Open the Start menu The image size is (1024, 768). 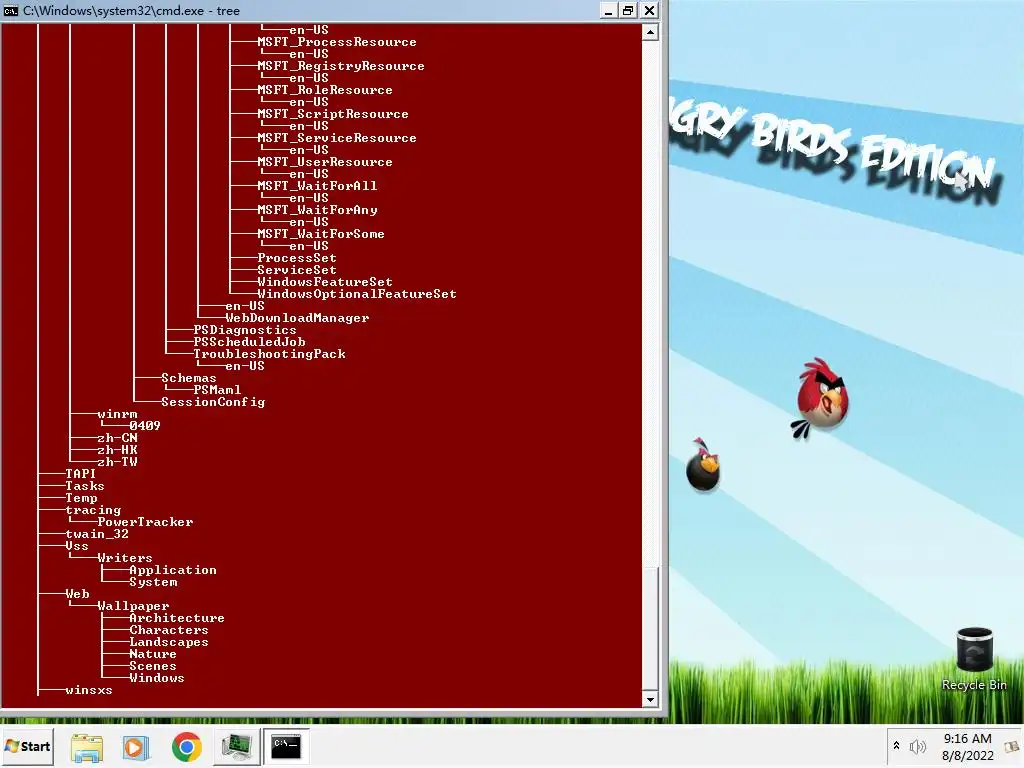(27, 746)
